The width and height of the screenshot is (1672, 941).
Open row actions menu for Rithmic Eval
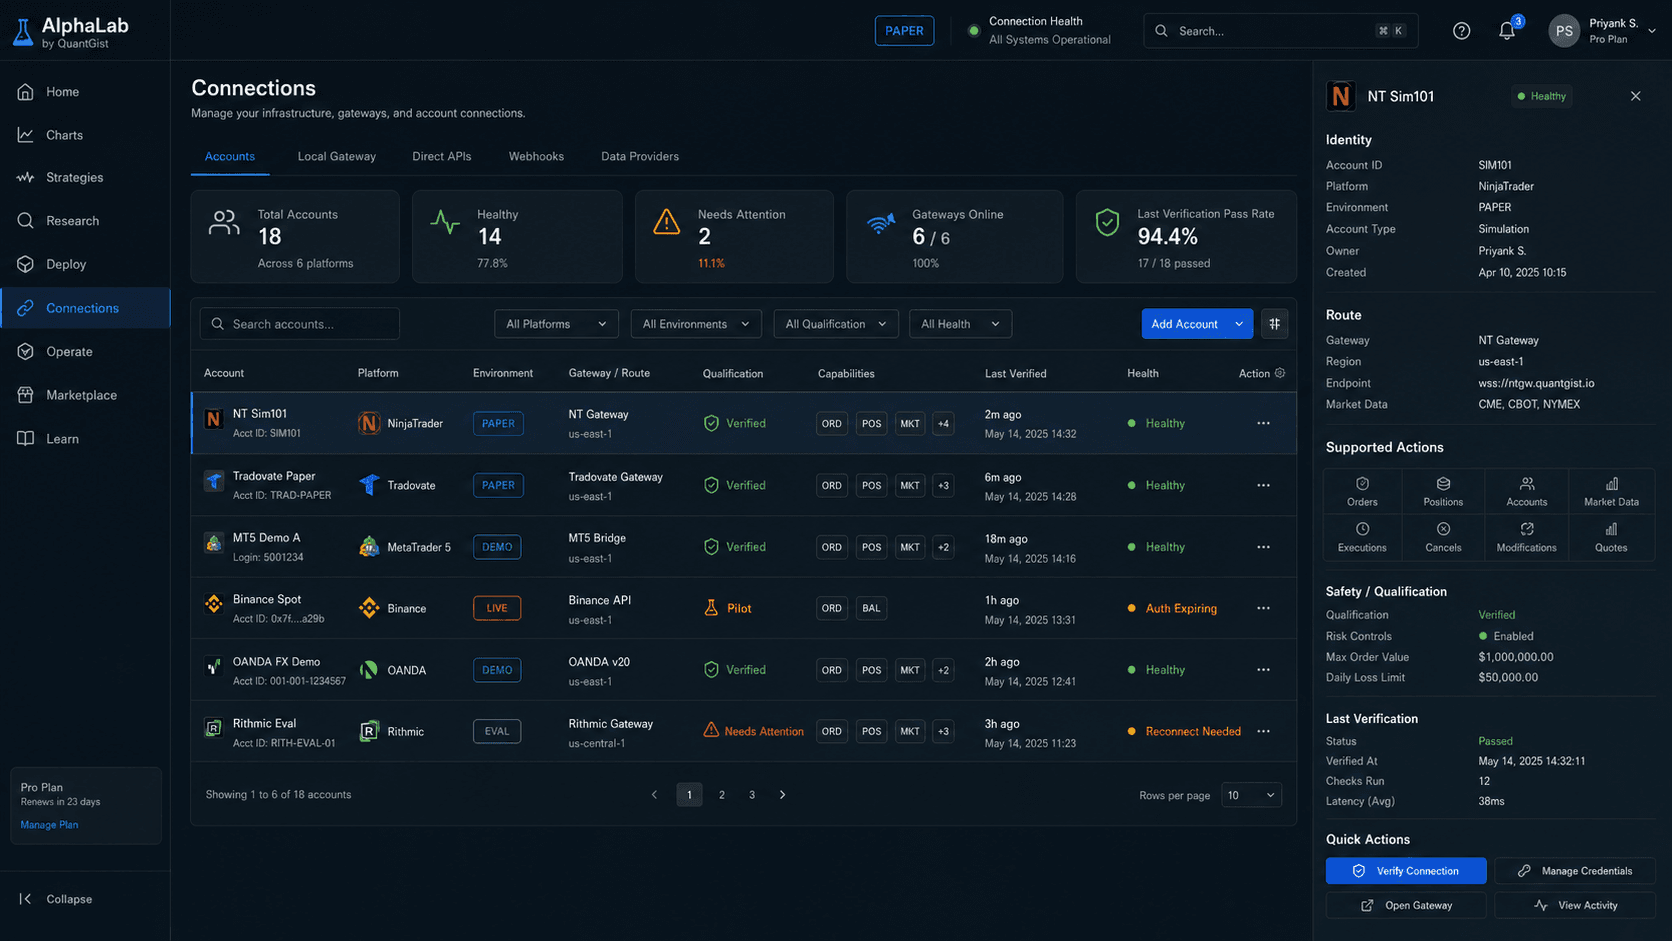coord(1263,731)
